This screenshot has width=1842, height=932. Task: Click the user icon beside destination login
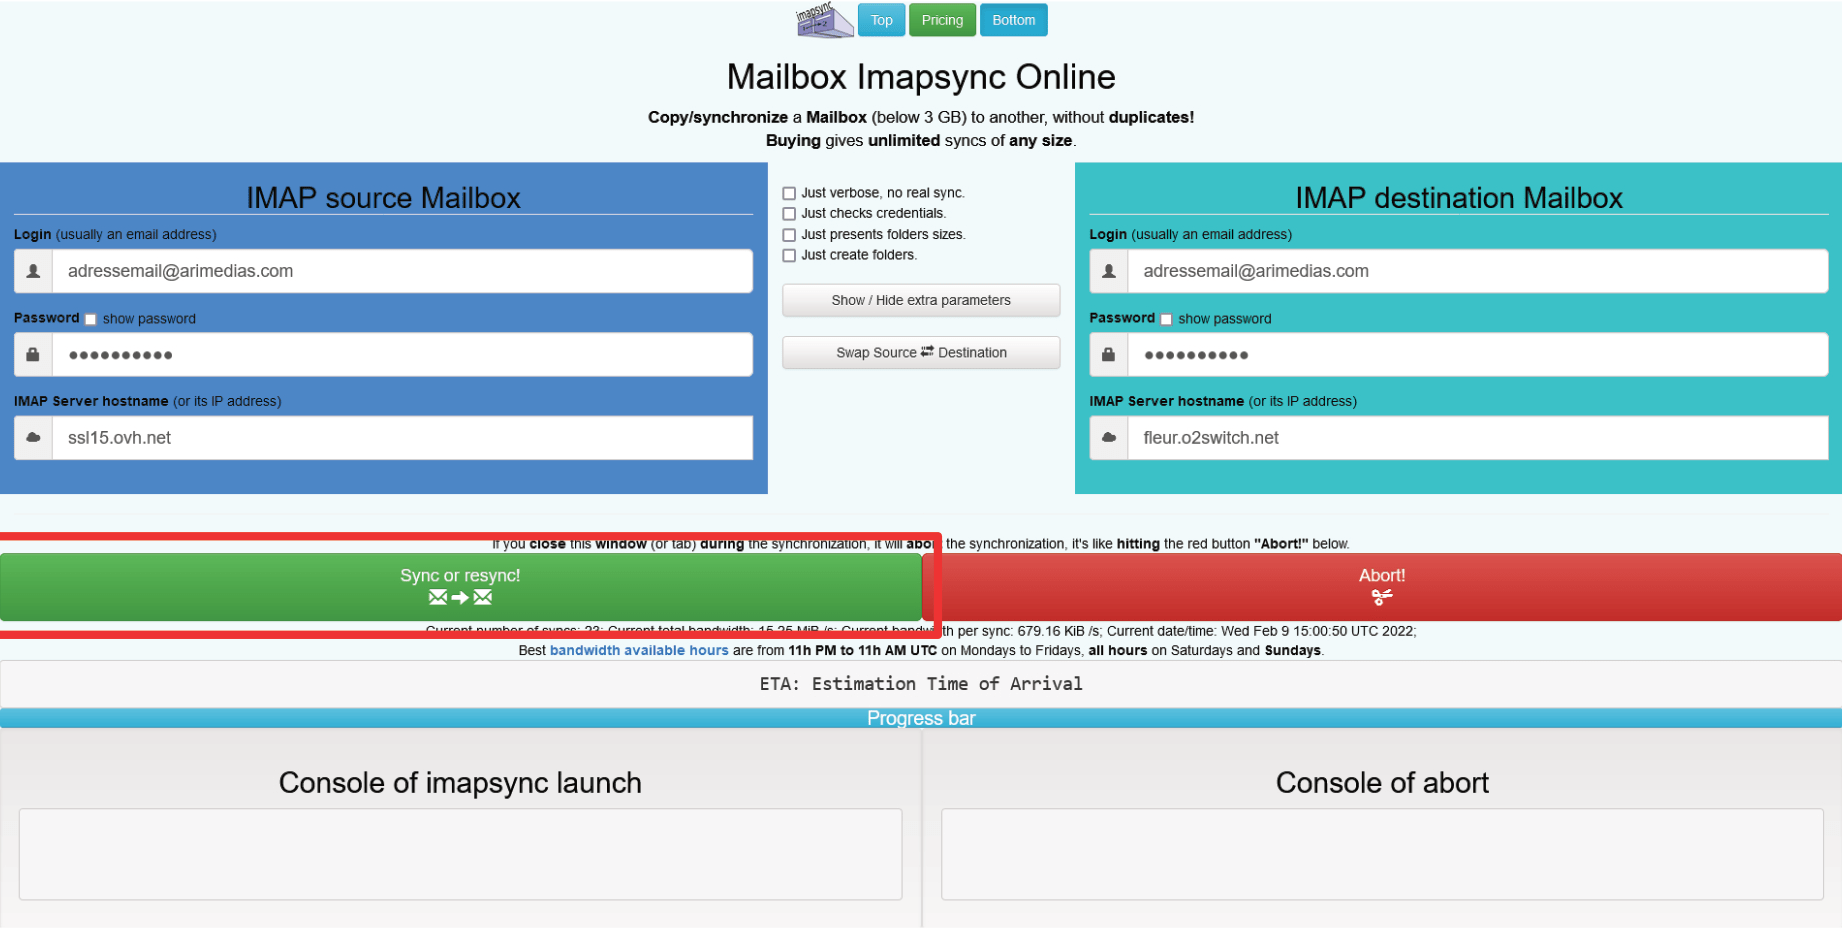(x=1108, y=271)
